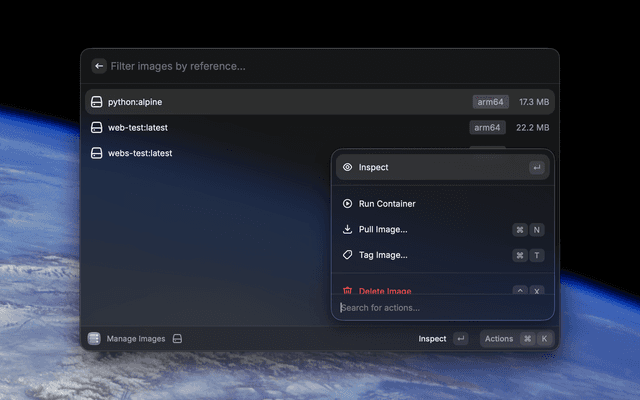Click the Delete Image trash icon

coord(347,290)
